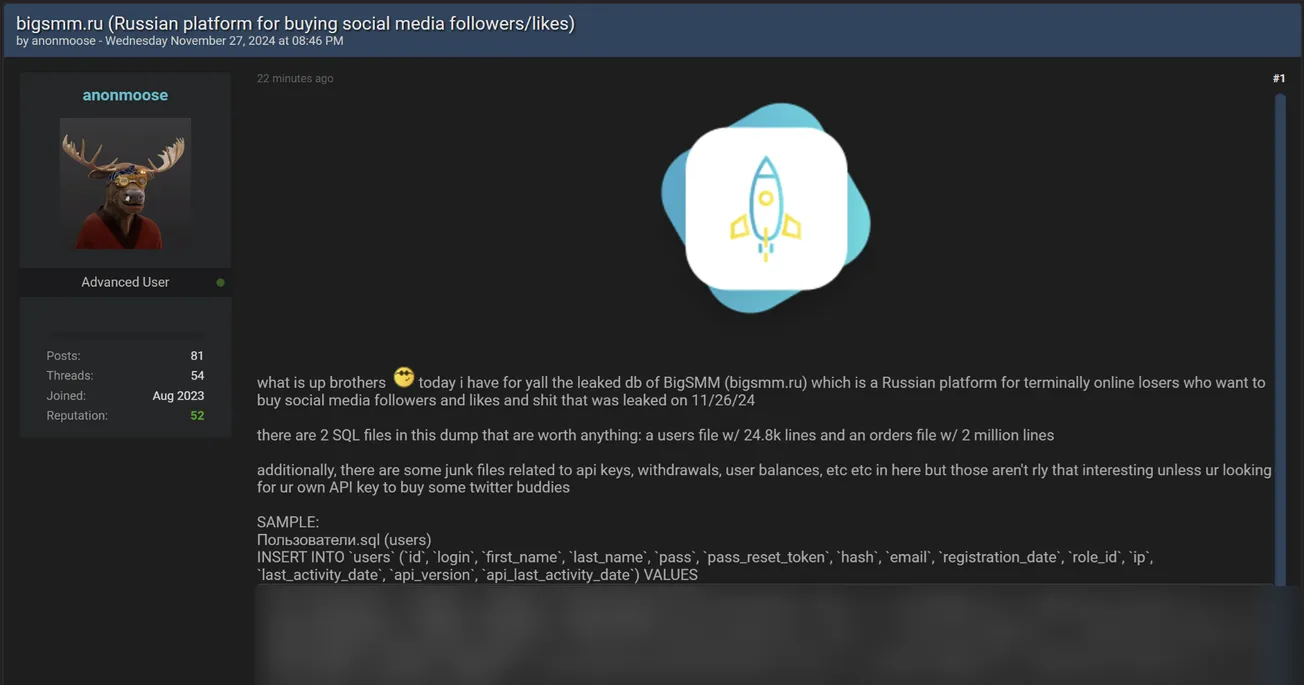Click the '#1' post permalink

tap(1279, 77)
